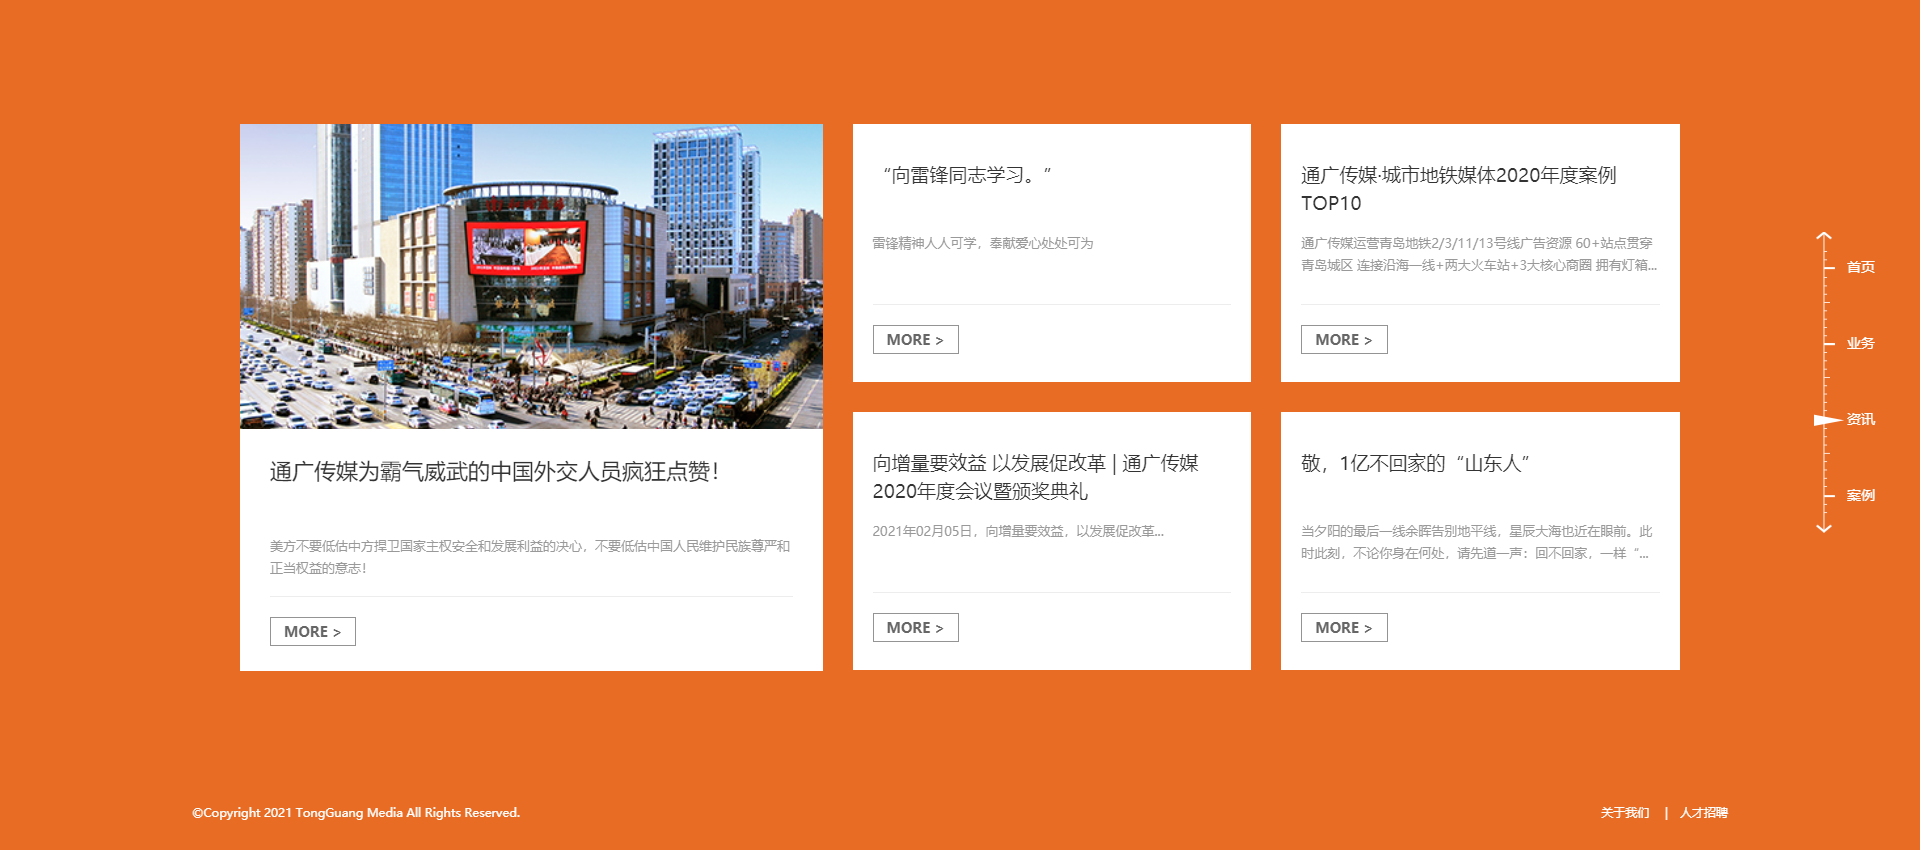
Task: Click MORE in the 2020年度会议暨颁奖典礼 card
Action: (x=915, y=628)
